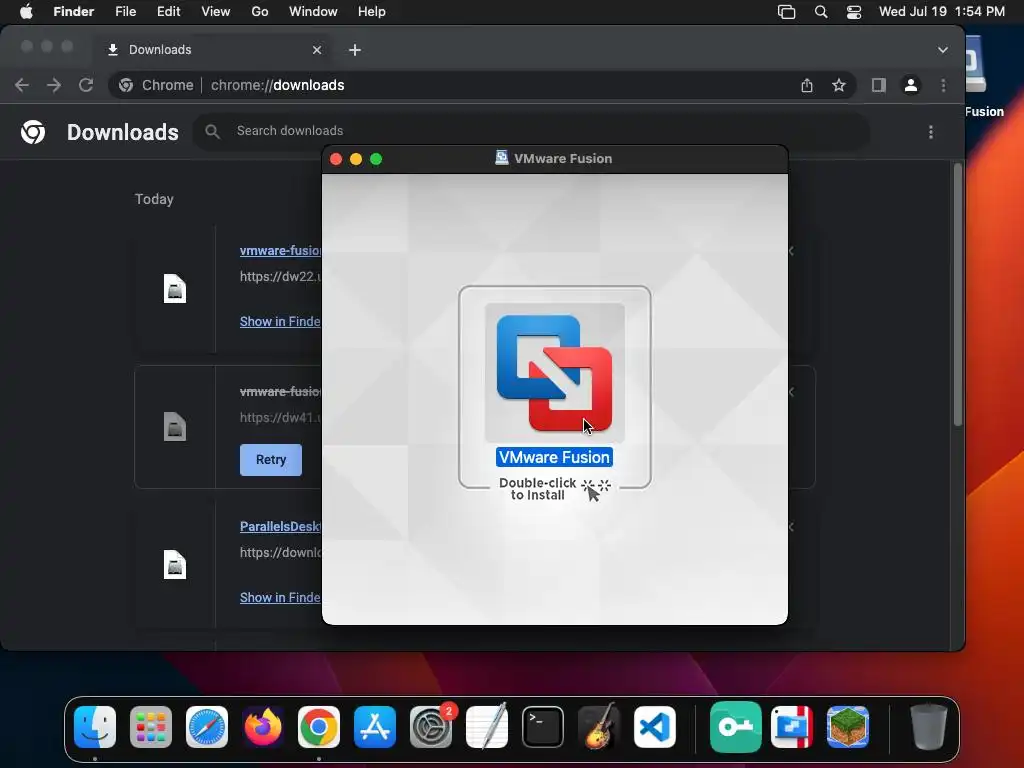The height and width of the screenshot is (768, 1024).
Task: Open Spotlight search in the menu bar
Action: (x=821, y=12)
